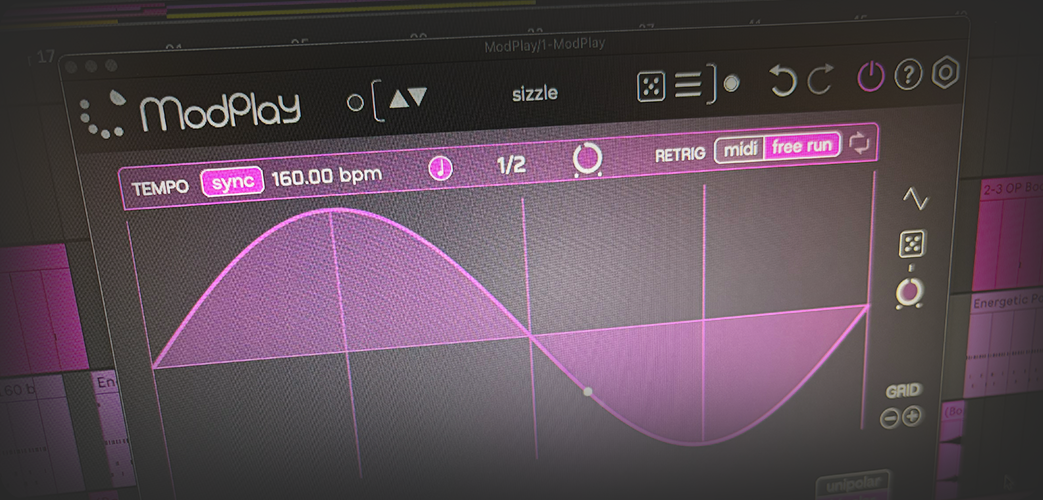1043x500 pixels.
Task: Click the curve randomize dice icon
Action: click(913, 244)
